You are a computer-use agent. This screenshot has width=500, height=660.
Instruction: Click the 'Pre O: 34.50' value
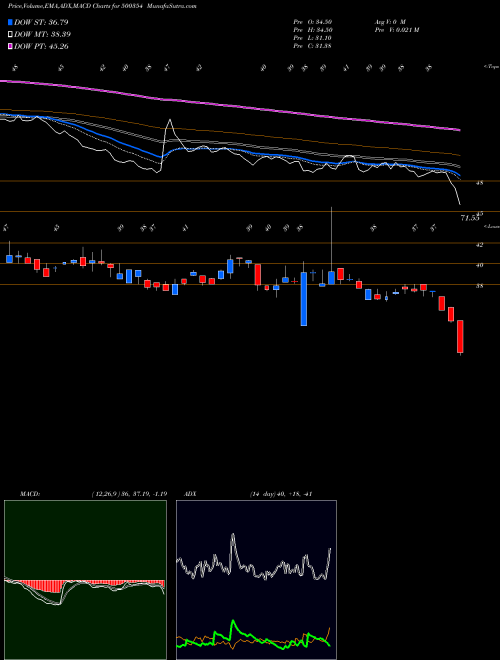[x=314, y=22]
